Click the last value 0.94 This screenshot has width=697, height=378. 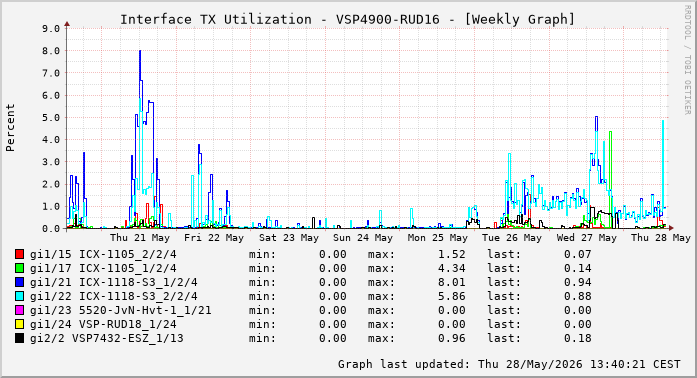(x=577, y=282)
